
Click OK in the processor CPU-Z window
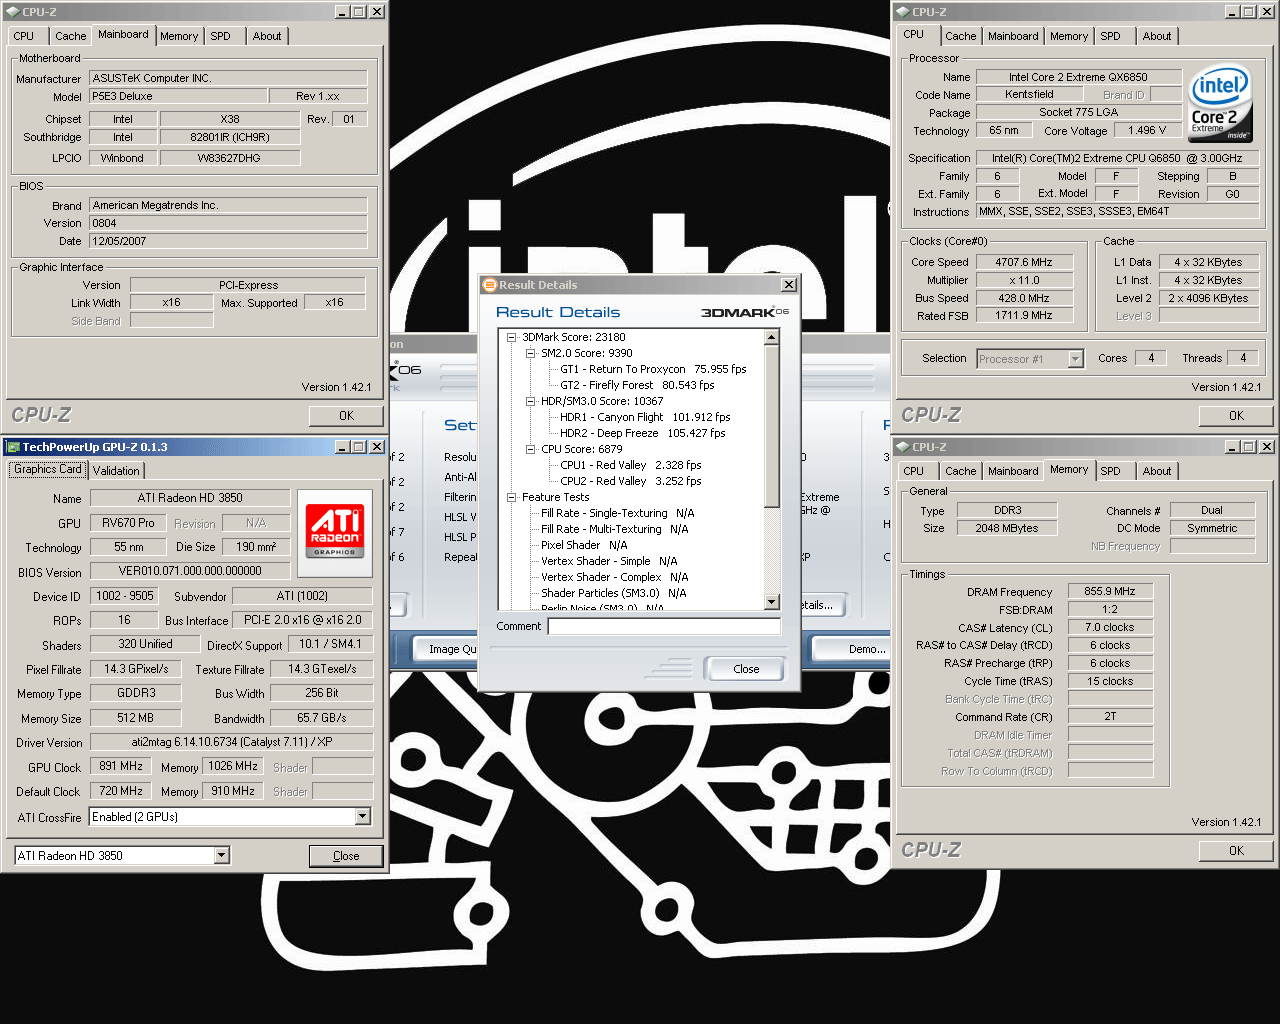[x=1236, y=416]
